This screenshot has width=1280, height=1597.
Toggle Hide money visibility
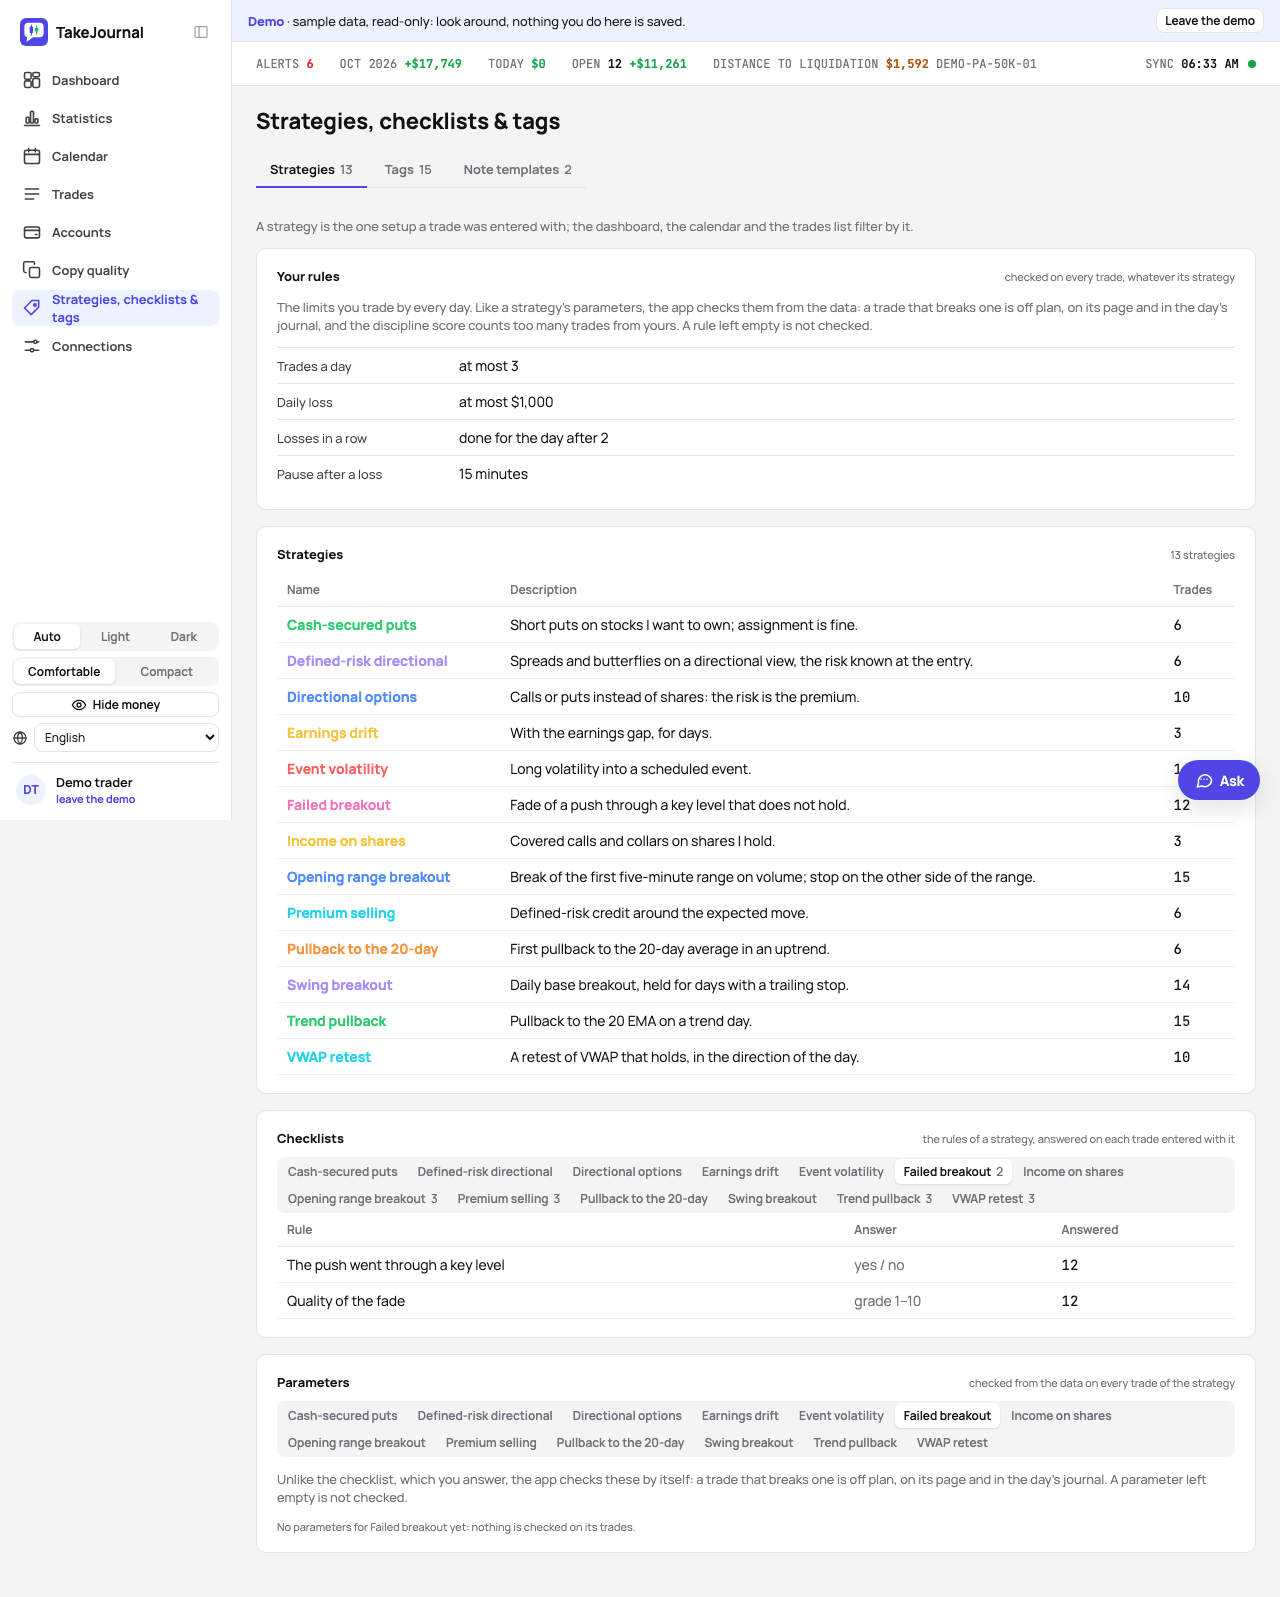116,705
